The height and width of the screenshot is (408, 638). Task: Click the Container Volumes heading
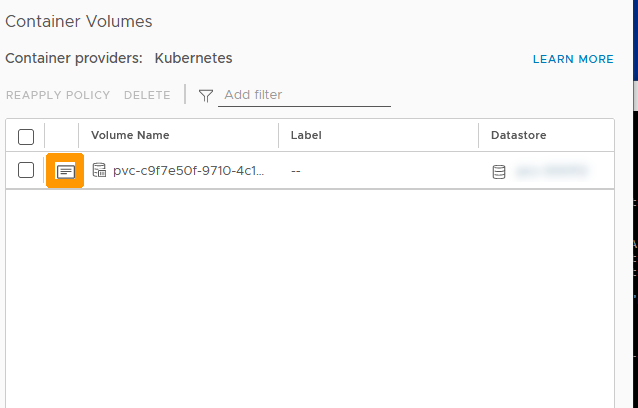(79, 22)
